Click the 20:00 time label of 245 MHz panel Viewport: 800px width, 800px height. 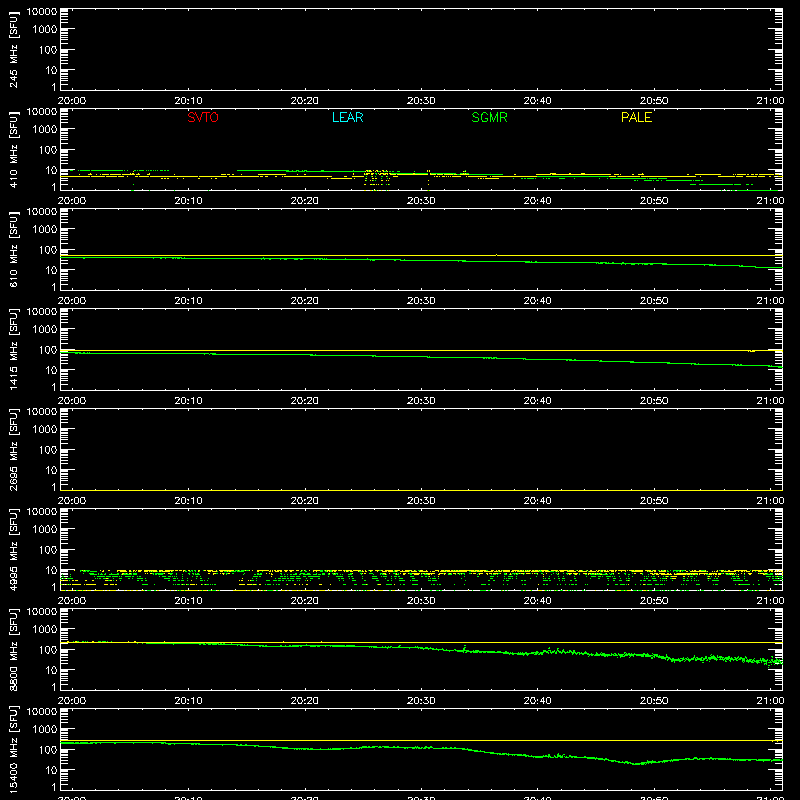[71, 101]
